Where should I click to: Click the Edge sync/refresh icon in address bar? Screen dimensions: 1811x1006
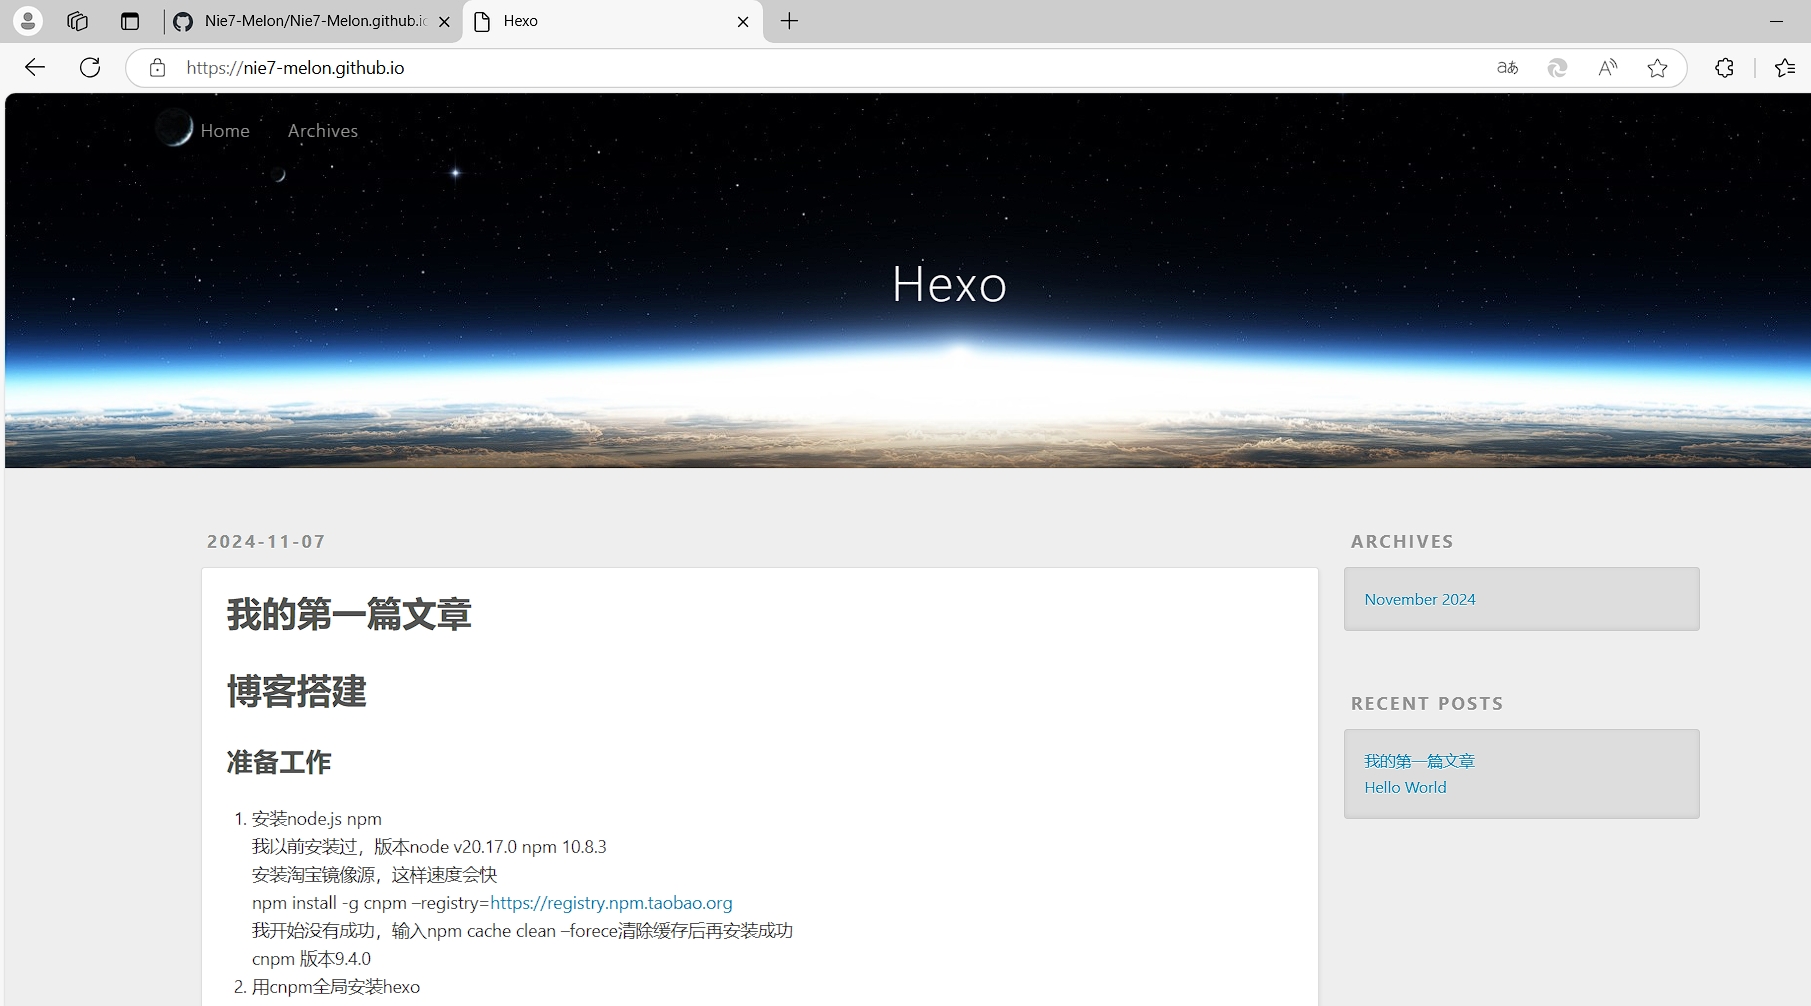point(1557,67)
